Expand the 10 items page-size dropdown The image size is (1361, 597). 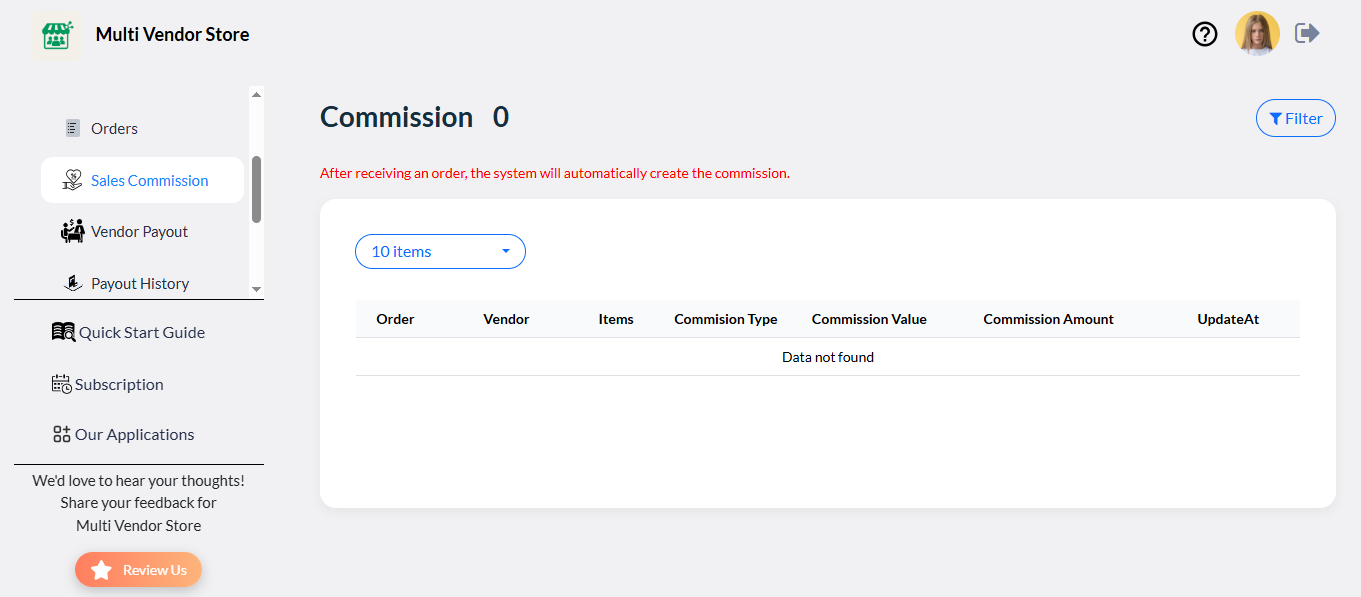[440, 251]
